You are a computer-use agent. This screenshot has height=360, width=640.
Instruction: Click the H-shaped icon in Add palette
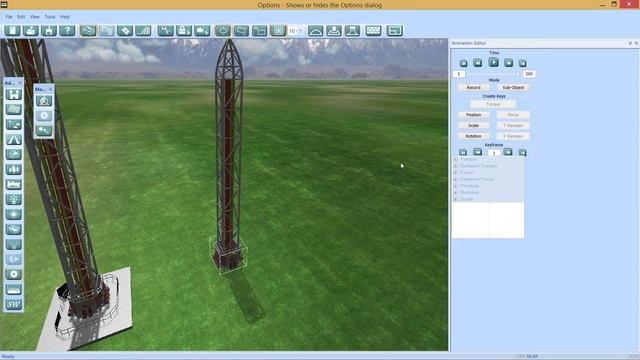13,95
